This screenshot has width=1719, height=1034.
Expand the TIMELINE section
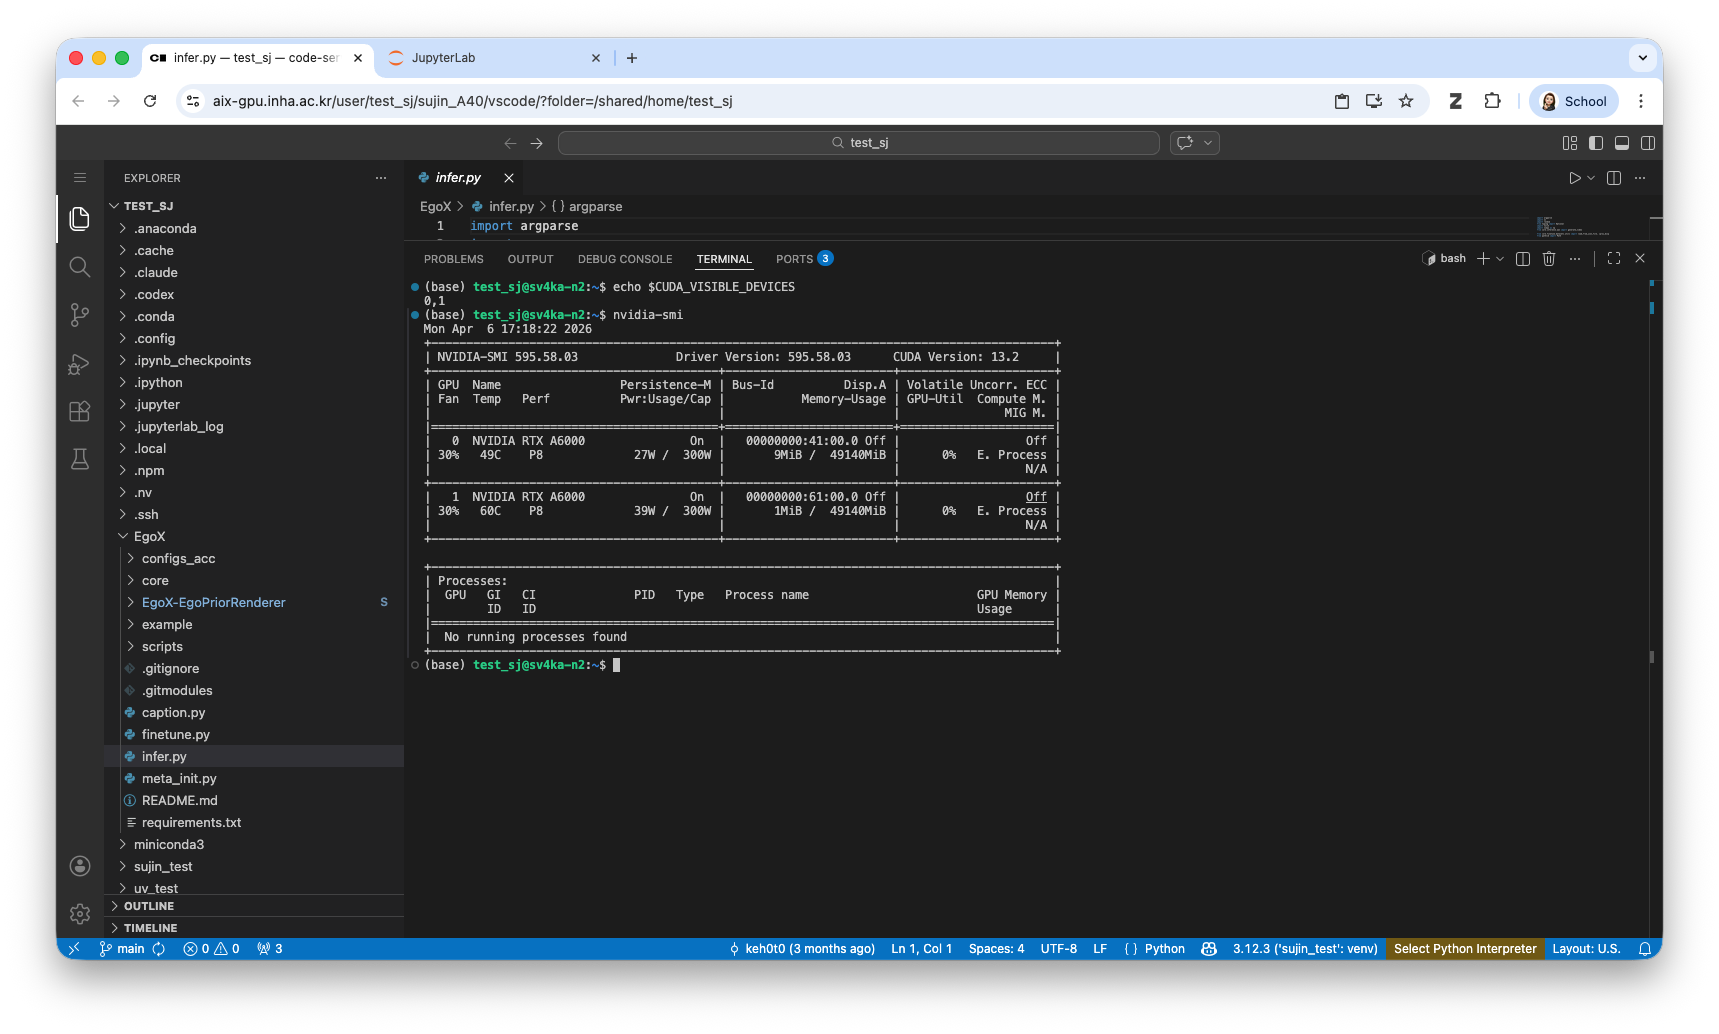tap(254, 928)
